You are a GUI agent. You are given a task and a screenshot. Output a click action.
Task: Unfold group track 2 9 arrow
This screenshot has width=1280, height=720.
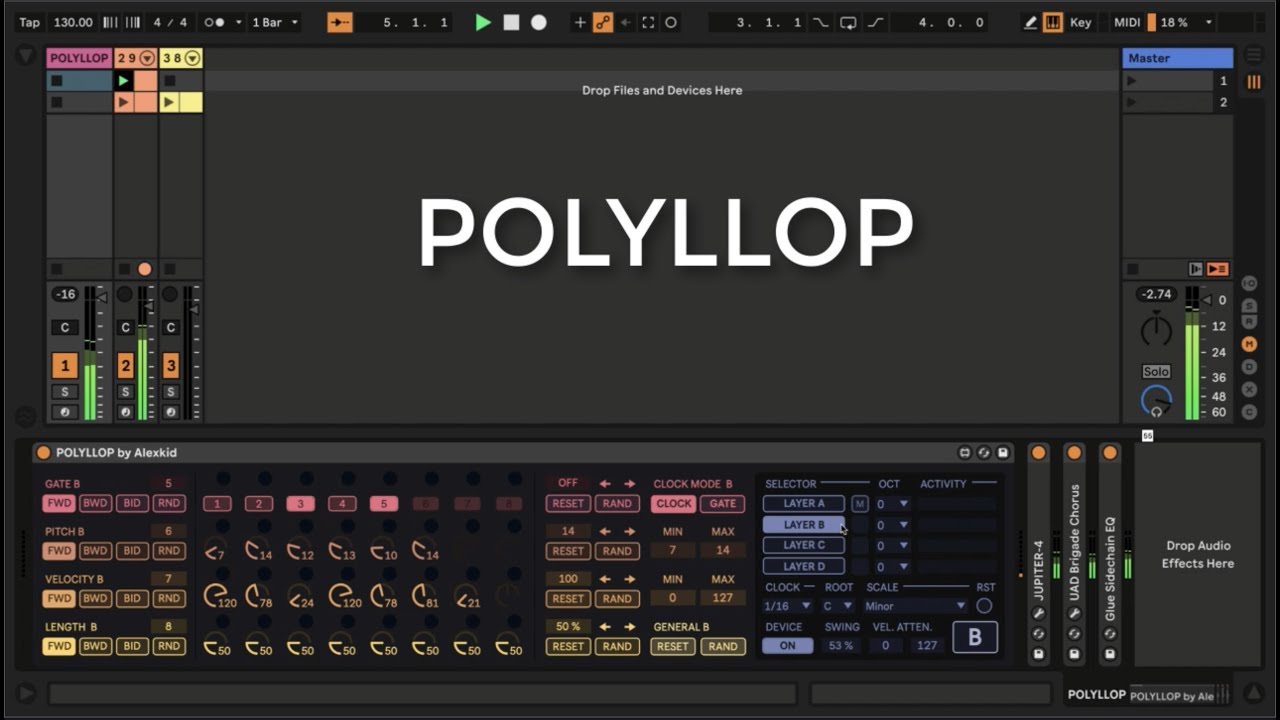(148, 58)
